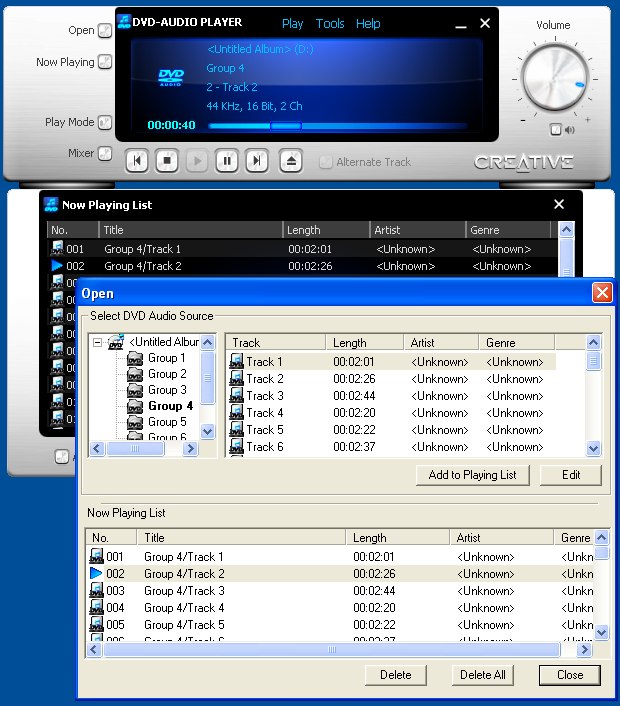The image size is (620, 706).
Task: Select playing 002 Group 4/Track 2 in dialog list
Action: pos(340,574)
